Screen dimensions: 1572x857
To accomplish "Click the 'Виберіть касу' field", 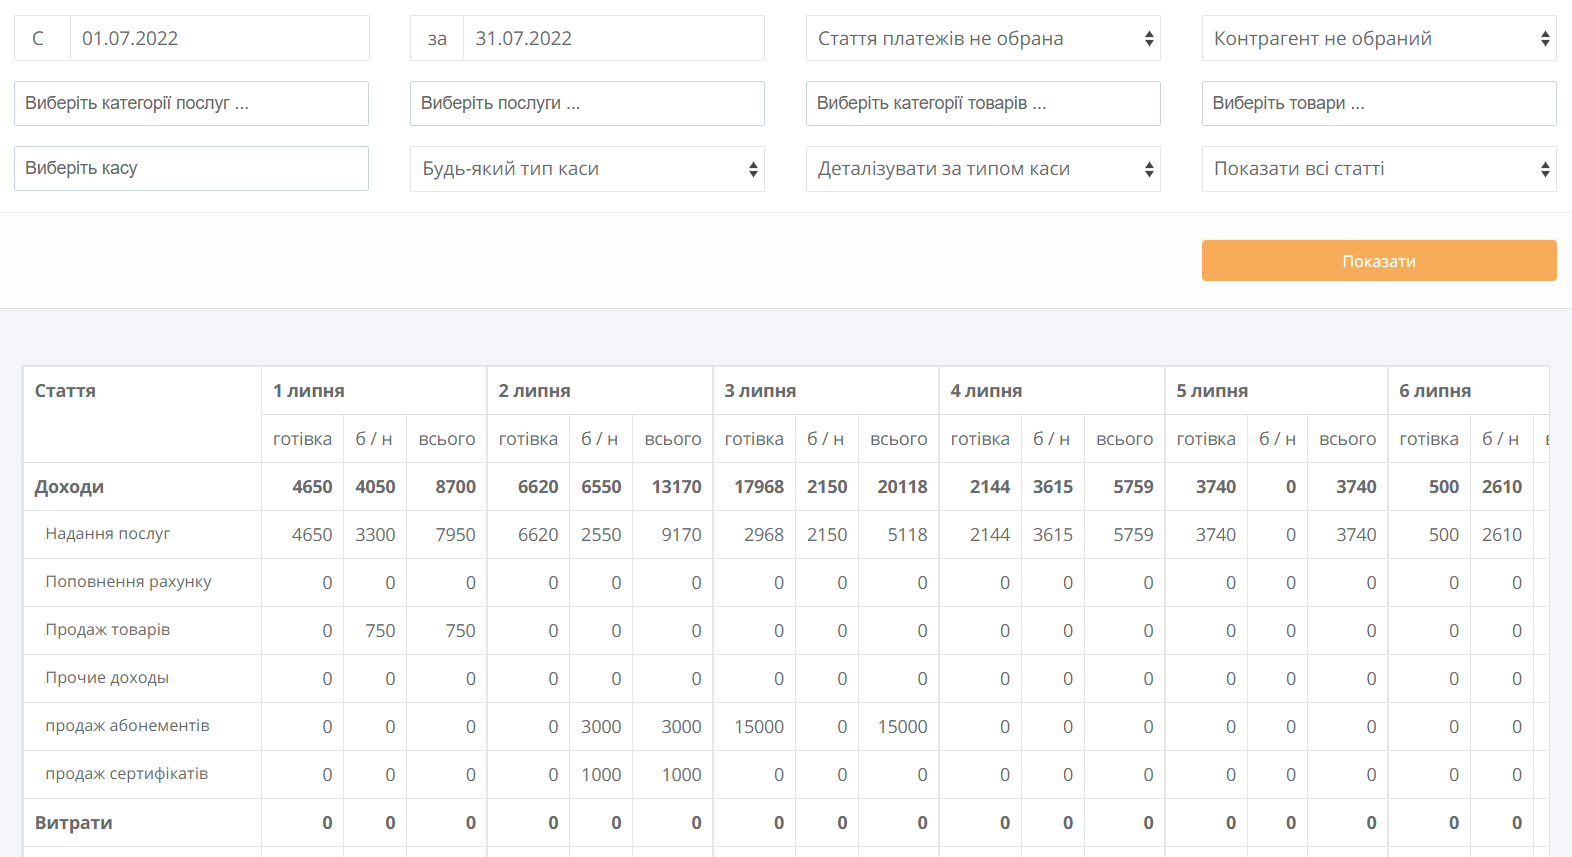I will point(191,169).
